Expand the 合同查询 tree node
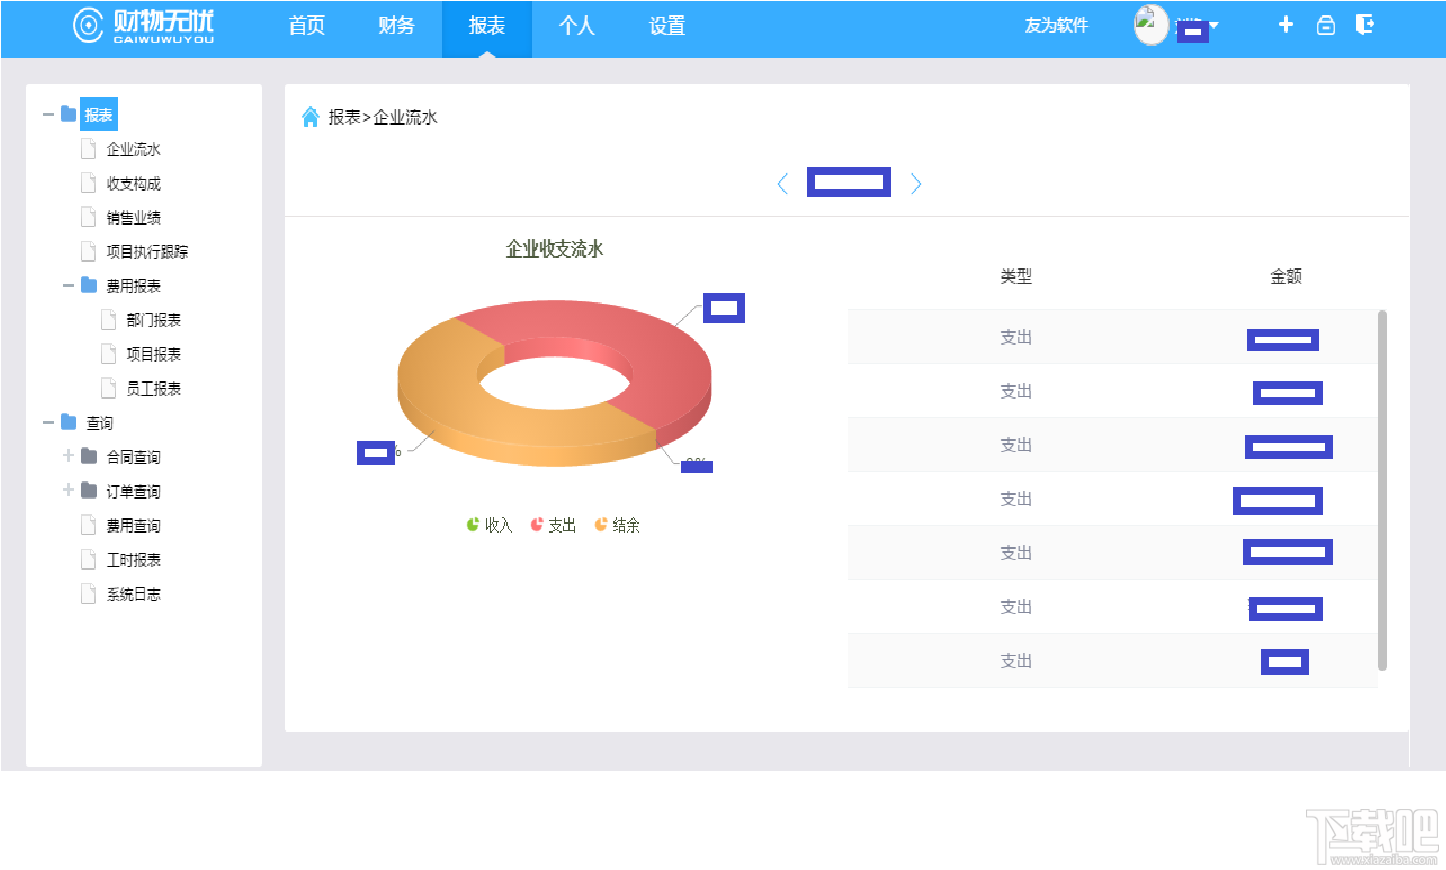Screen dimensions: 1446x870 (68, 456)
